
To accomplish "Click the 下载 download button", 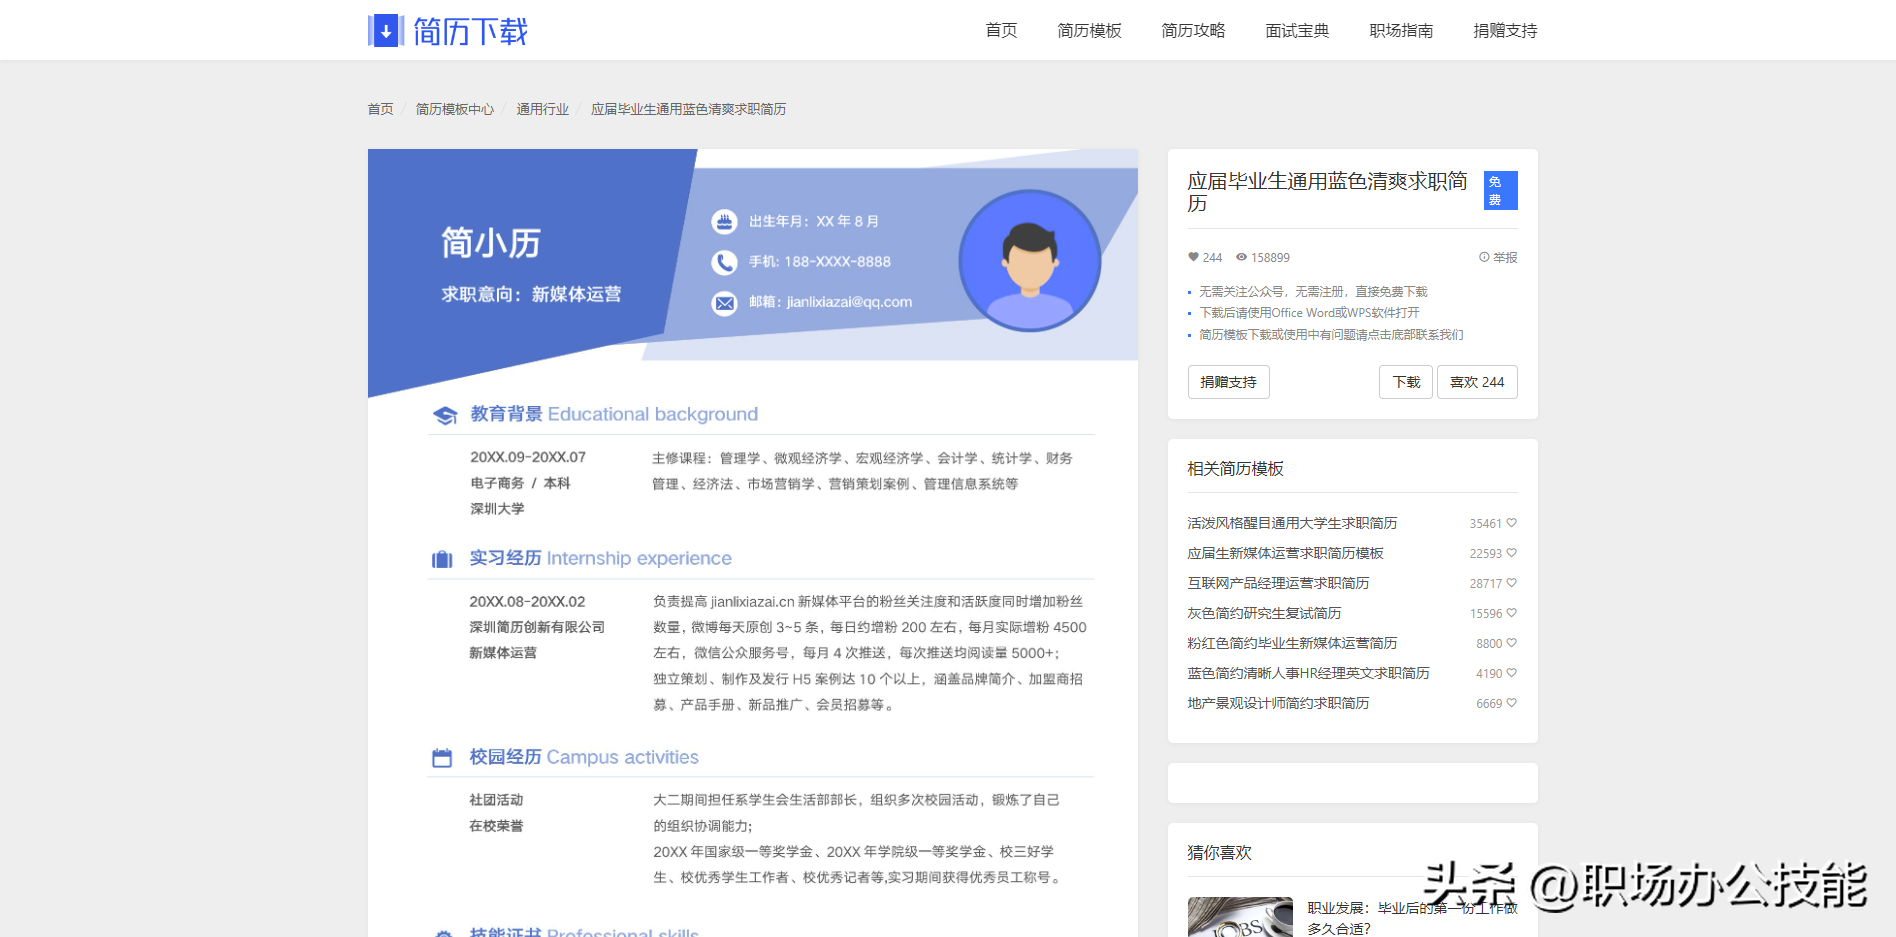I will [x=1405, y=381].
